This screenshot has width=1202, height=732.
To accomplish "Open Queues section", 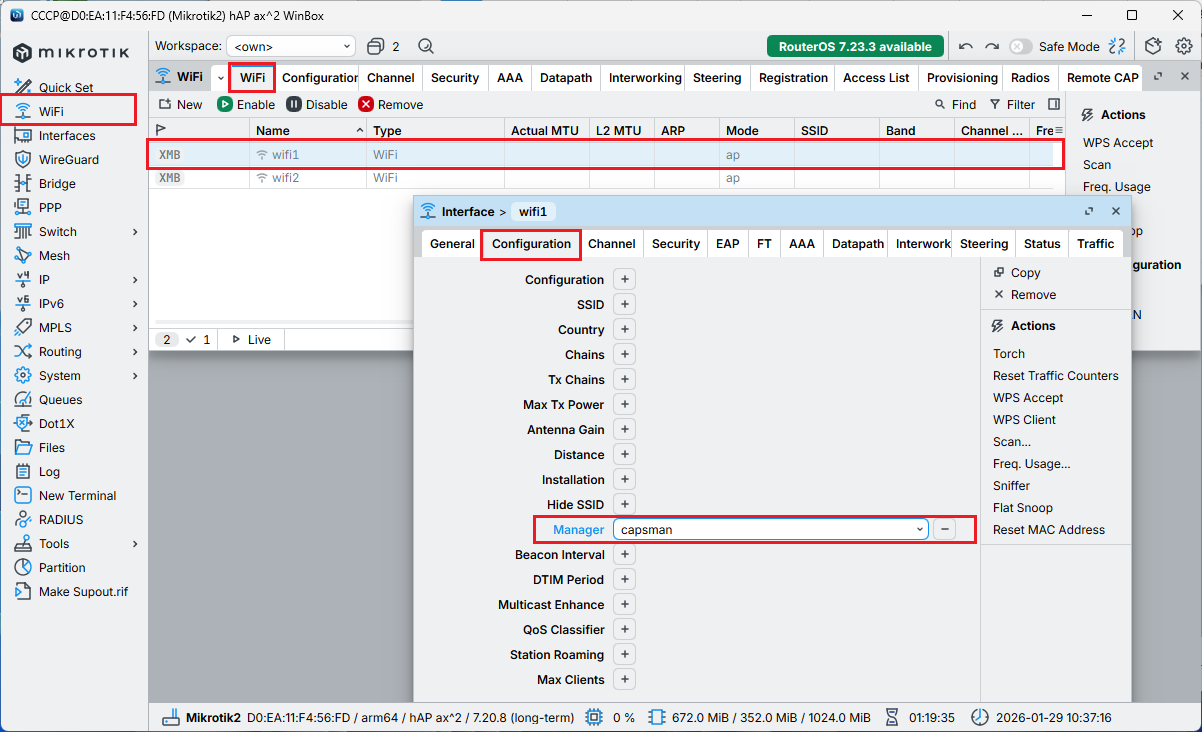I will click(x=60, y=399).
